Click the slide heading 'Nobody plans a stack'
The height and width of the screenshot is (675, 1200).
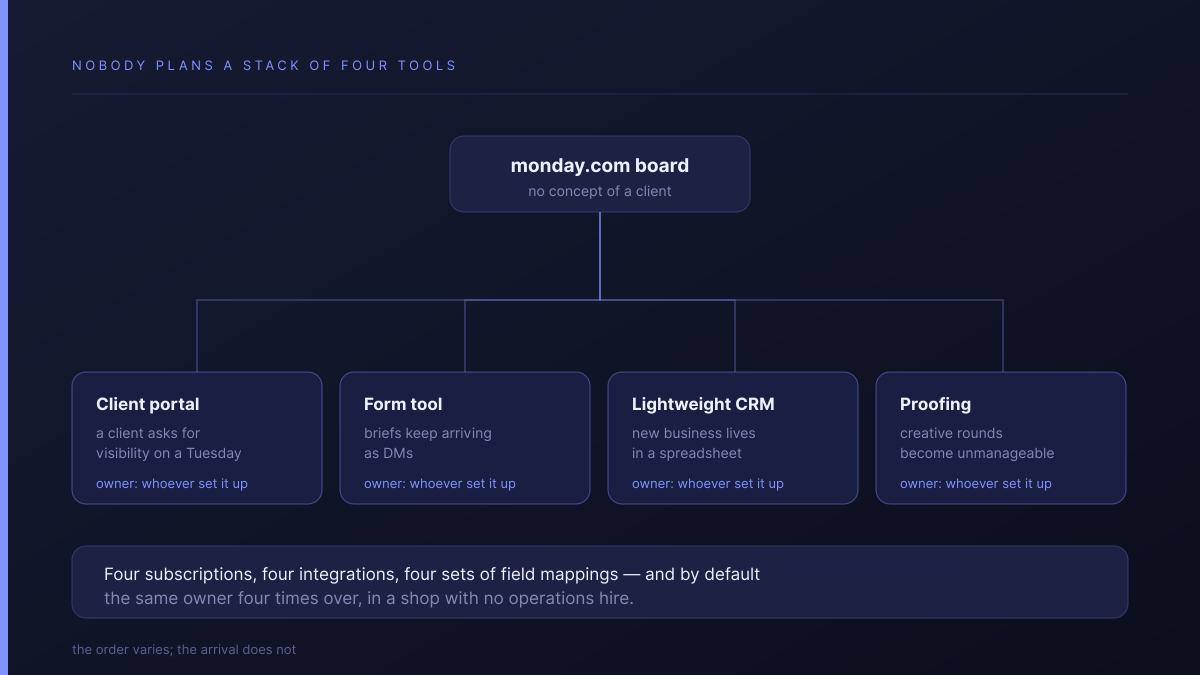[264, 65]
